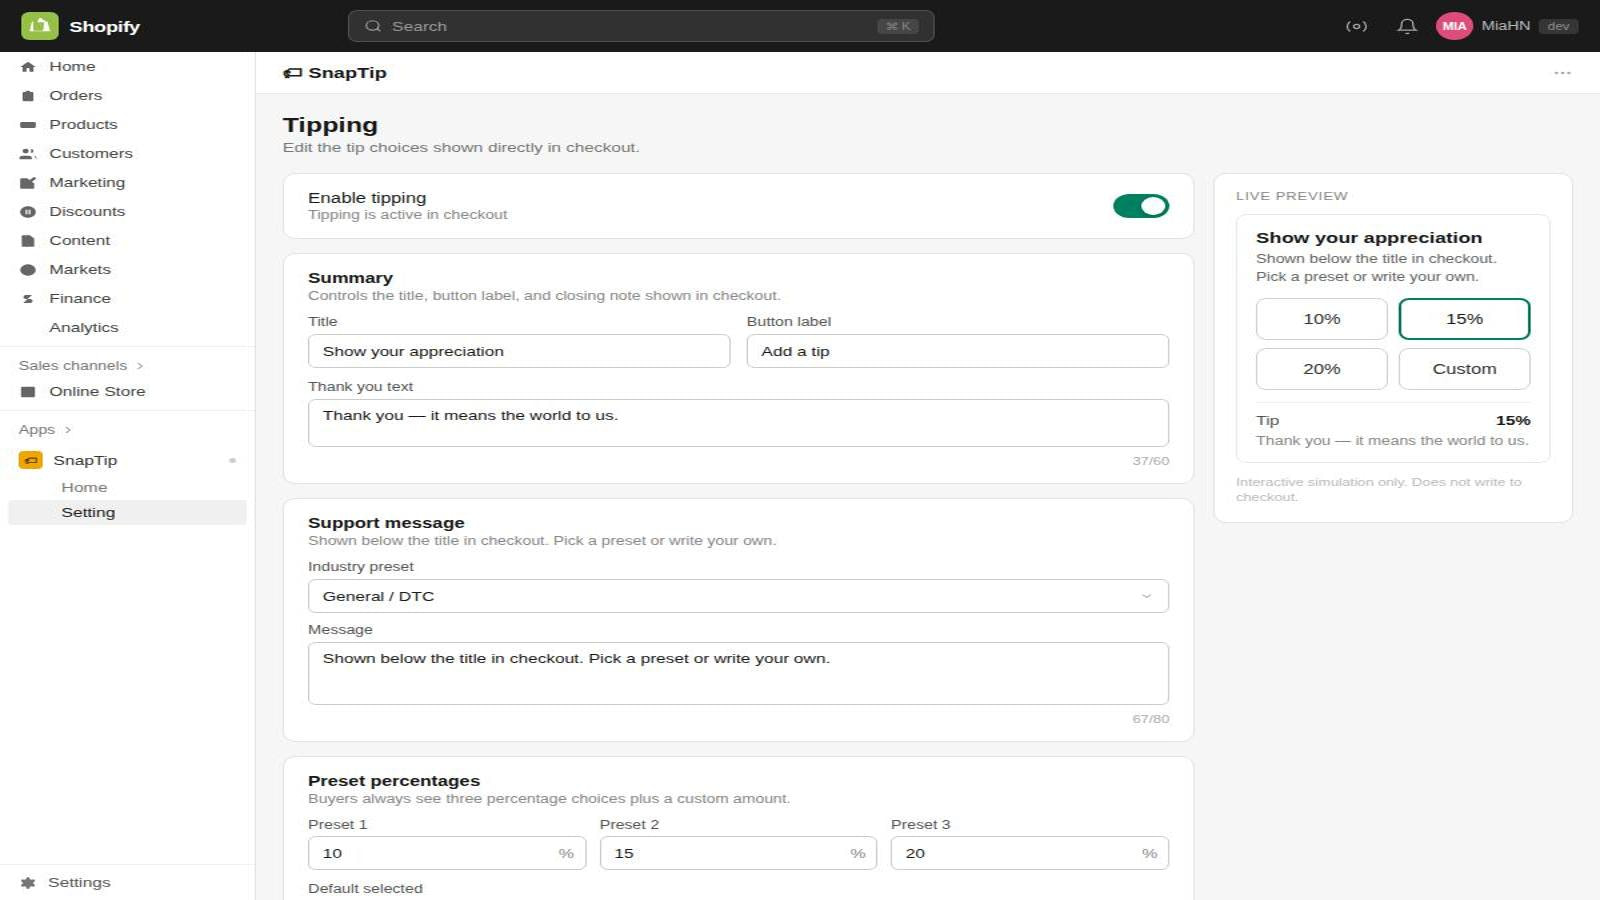
Task: Click the SnapTip app icon in sidebar
Action: (31, 460)
